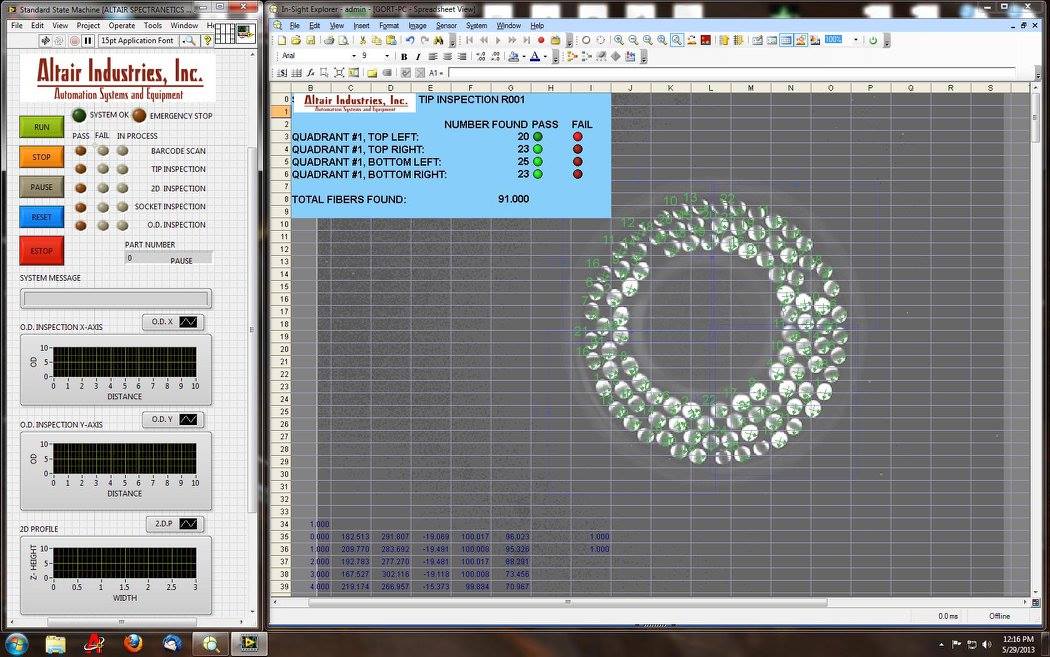
Task: Click the Insert Function fx icon
Action: (x=311, y=72)
